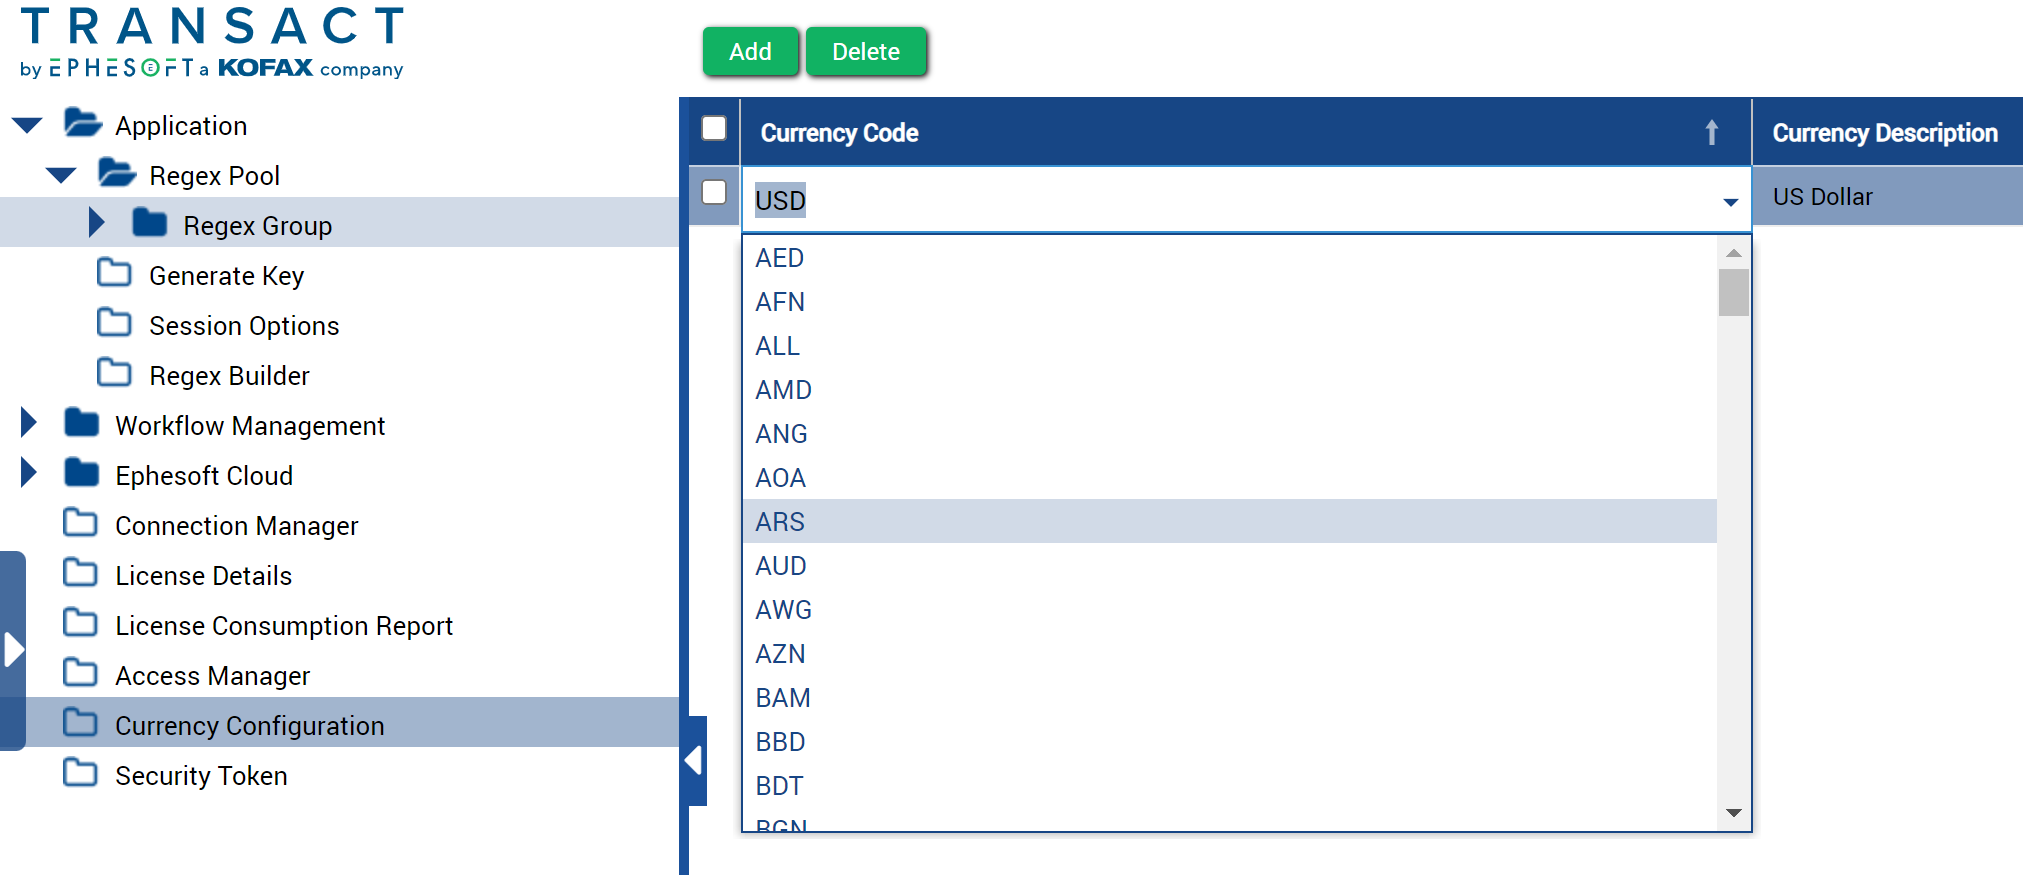Image resolution: width=2023 pixels, height=875 pixels.
Task: Expand the Workflow Management tree node
Action: [x=27, y=424]
